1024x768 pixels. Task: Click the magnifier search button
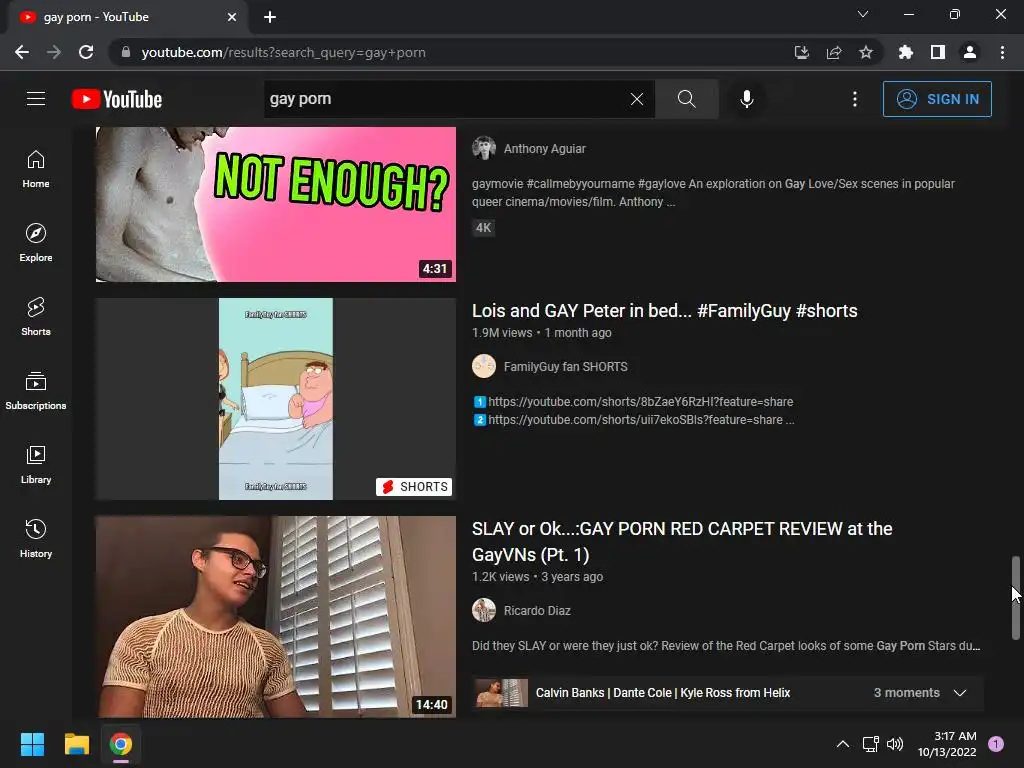[x=686, y=99]
